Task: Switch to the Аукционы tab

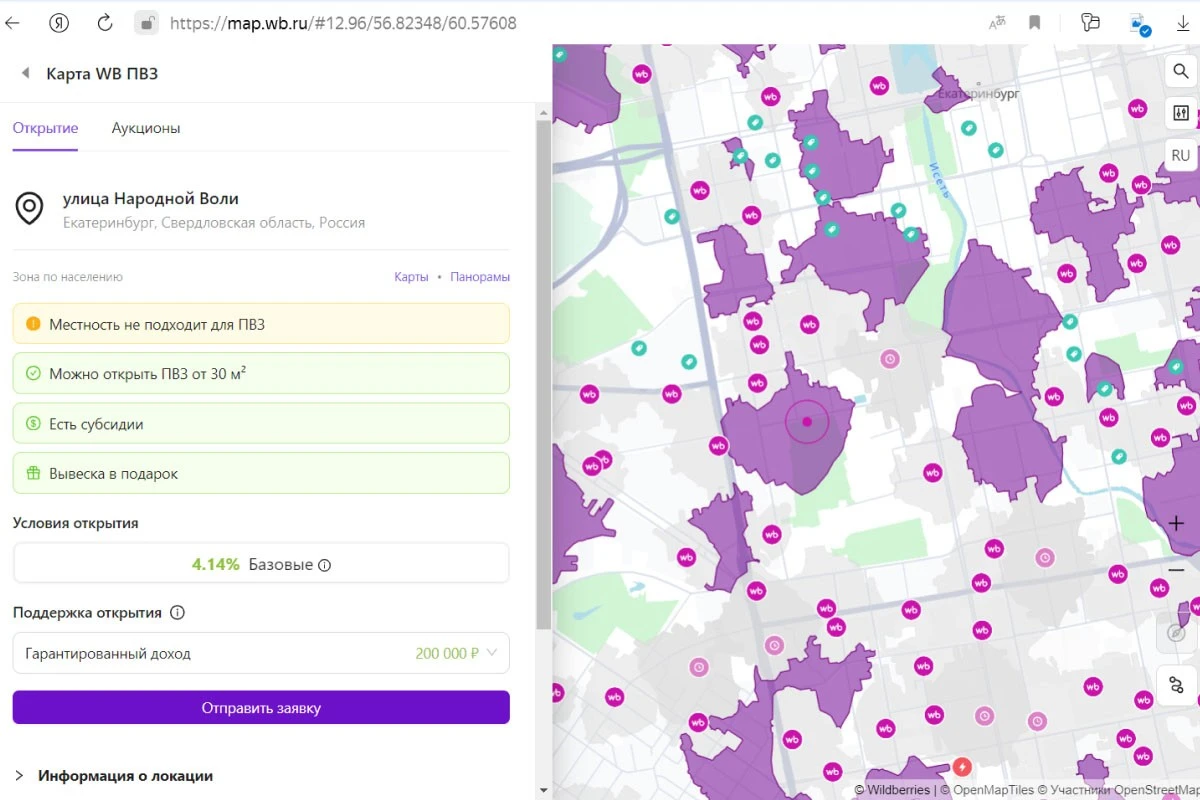Action: point(146,128)
